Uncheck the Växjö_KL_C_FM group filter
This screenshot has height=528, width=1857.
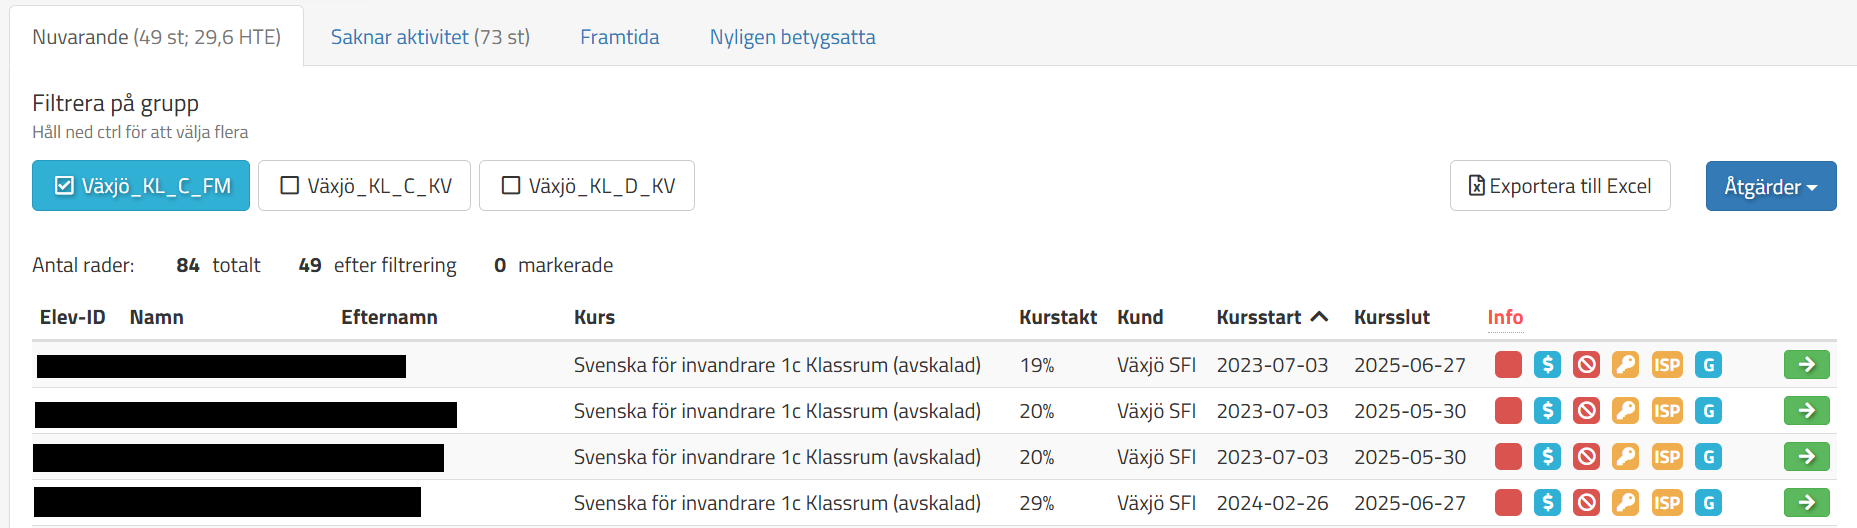point(141,186)
